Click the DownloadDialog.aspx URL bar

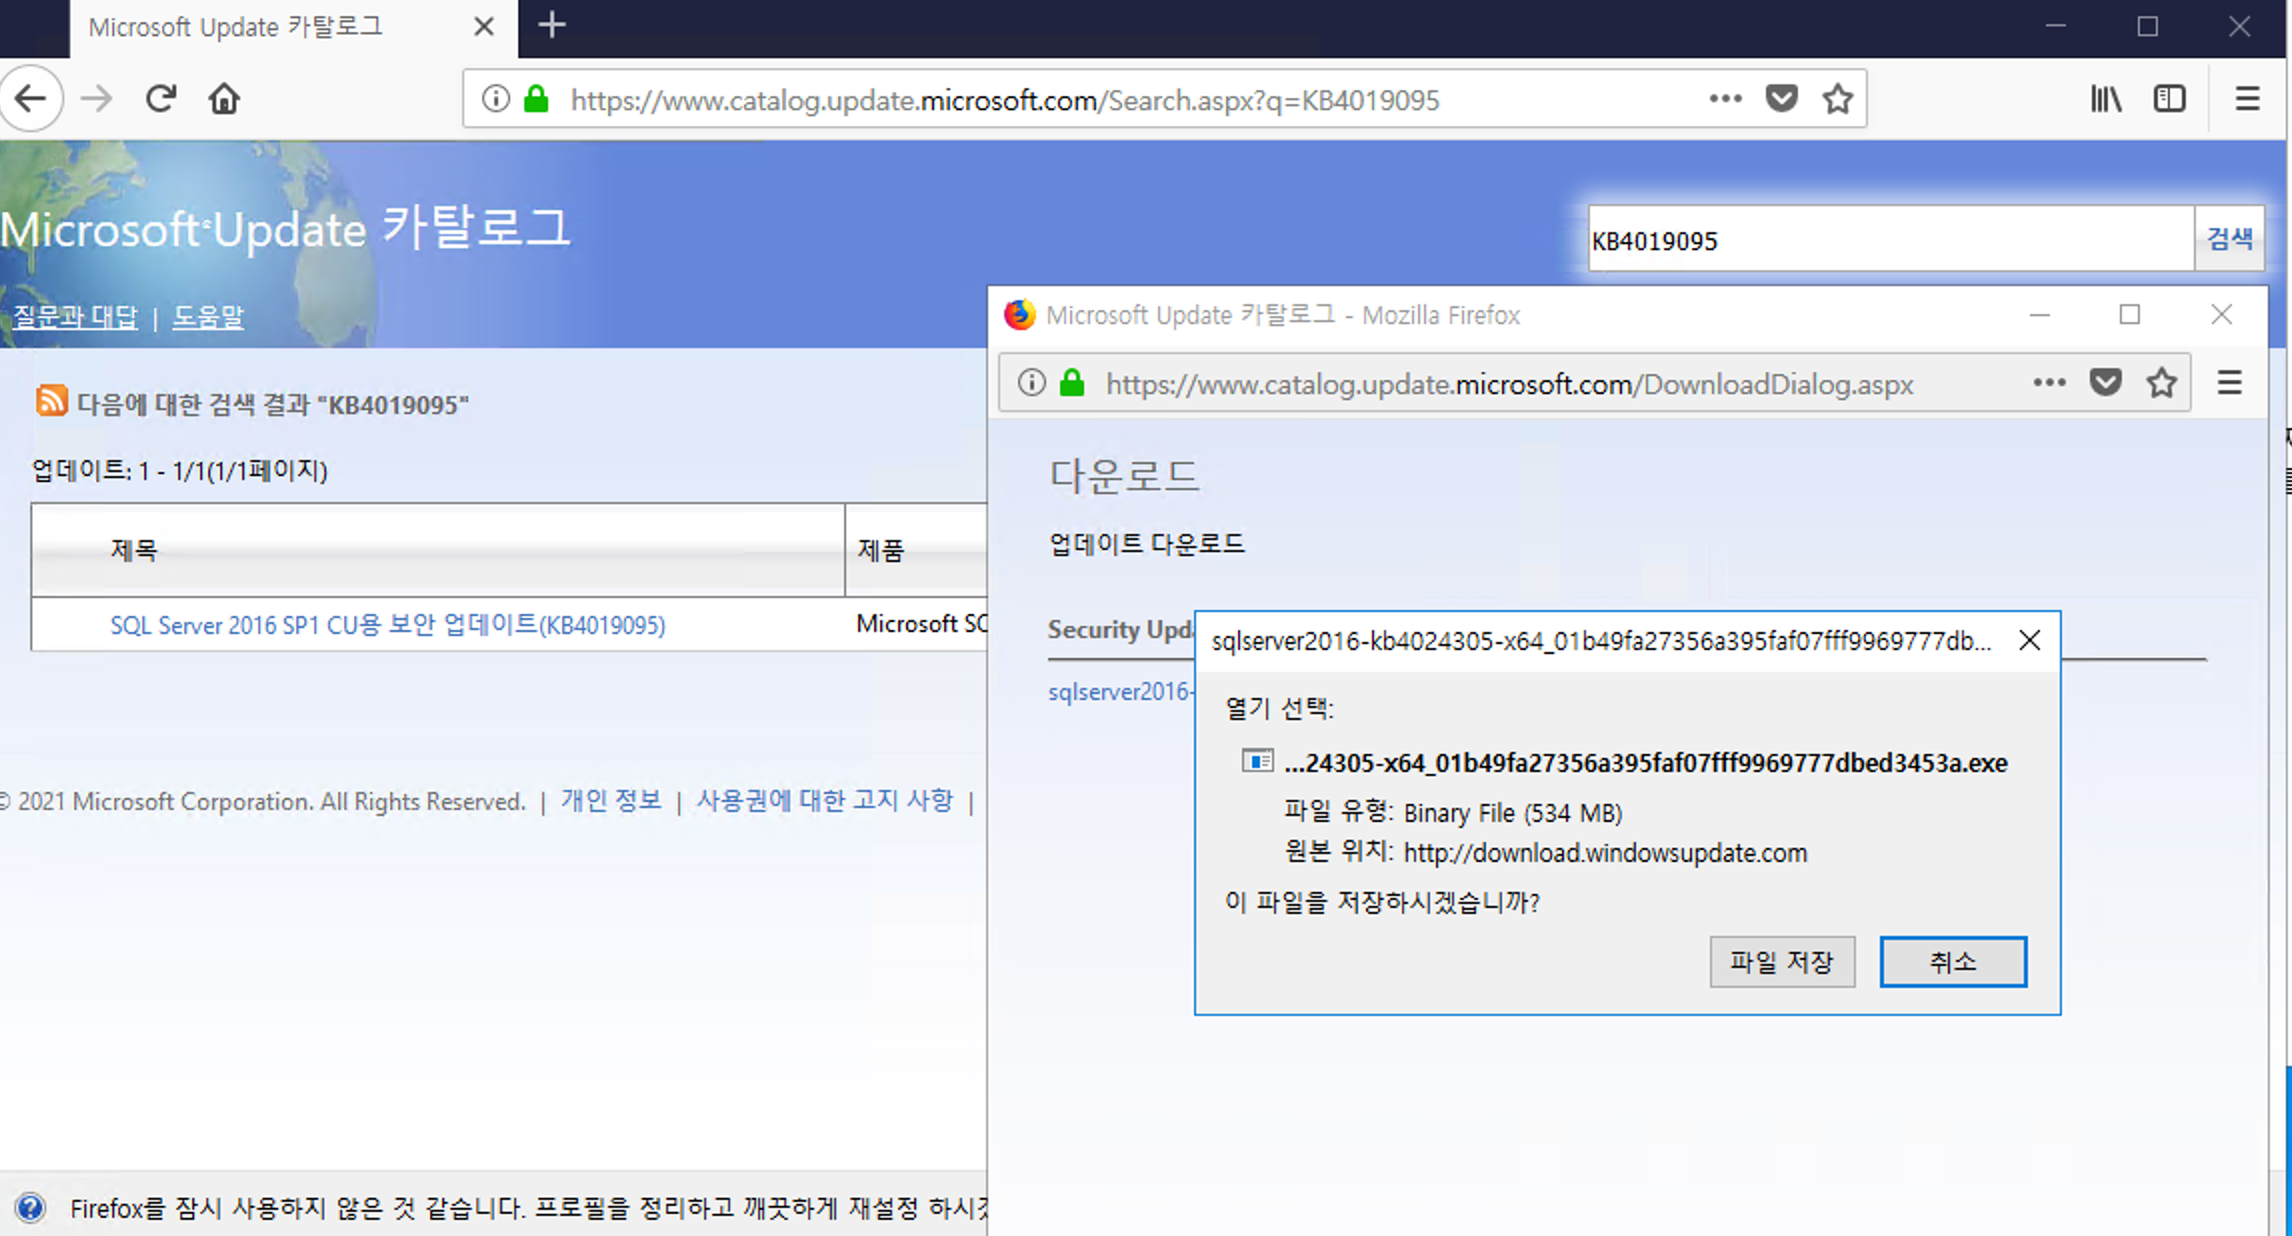point(1595,382)
